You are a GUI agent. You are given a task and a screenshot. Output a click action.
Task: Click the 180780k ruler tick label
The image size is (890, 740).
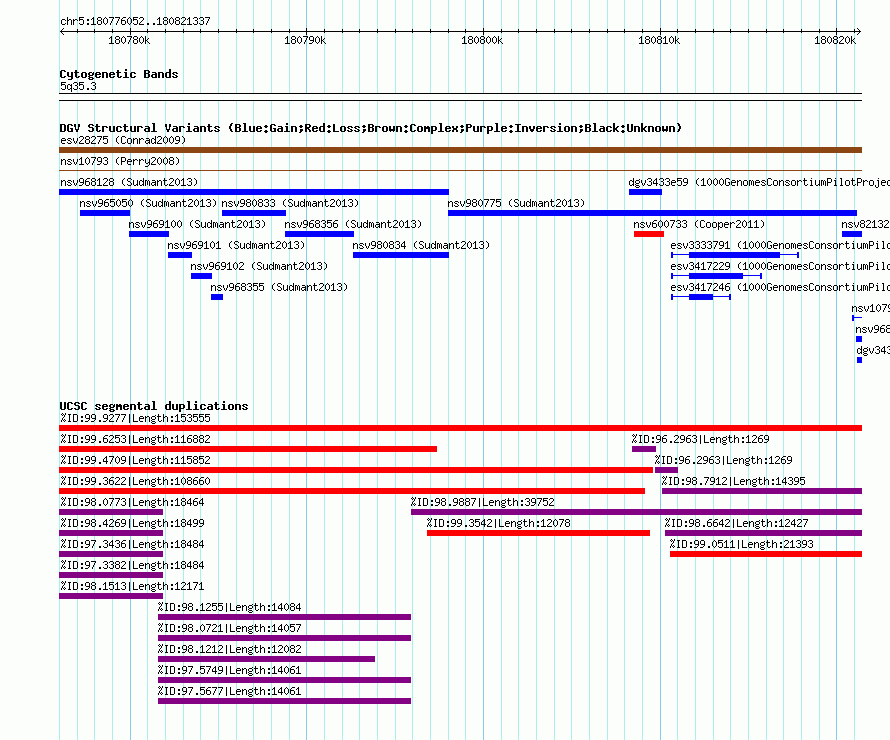pos(129,40)
